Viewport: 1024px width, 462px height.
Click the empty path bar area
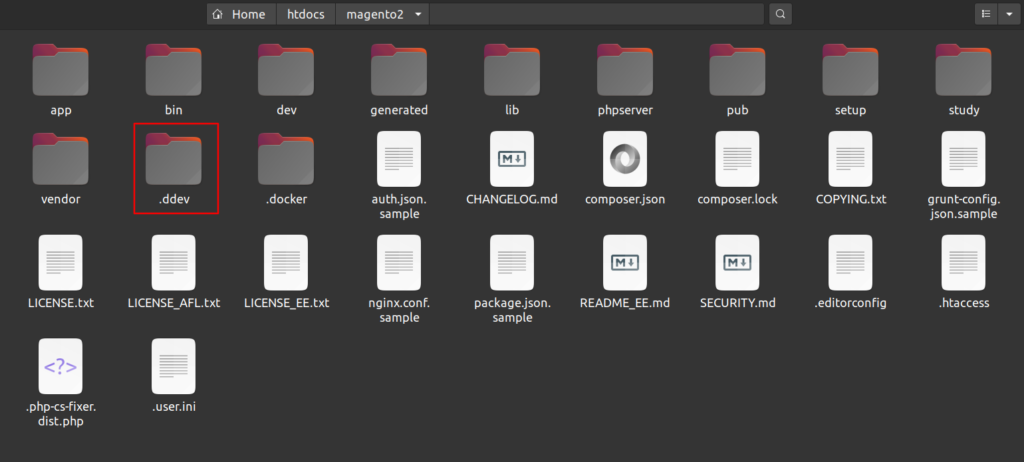tap(596, 14)
